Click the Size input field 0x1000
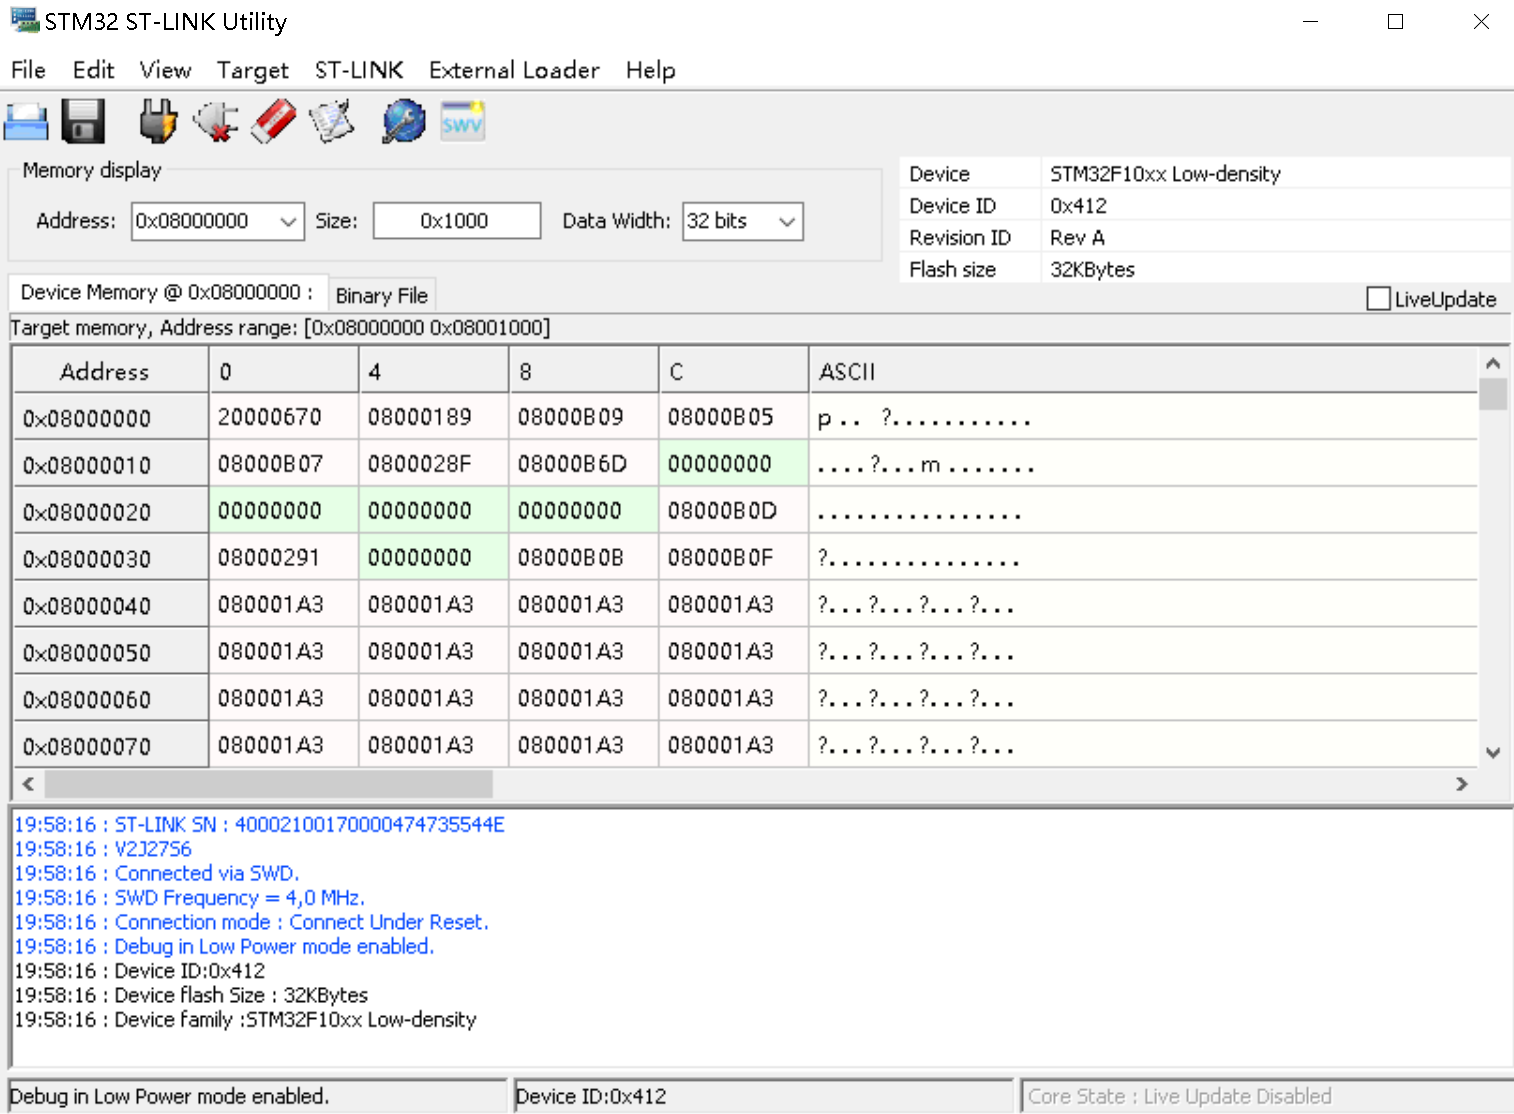Screen dimensions: 1514x1114 456,221
